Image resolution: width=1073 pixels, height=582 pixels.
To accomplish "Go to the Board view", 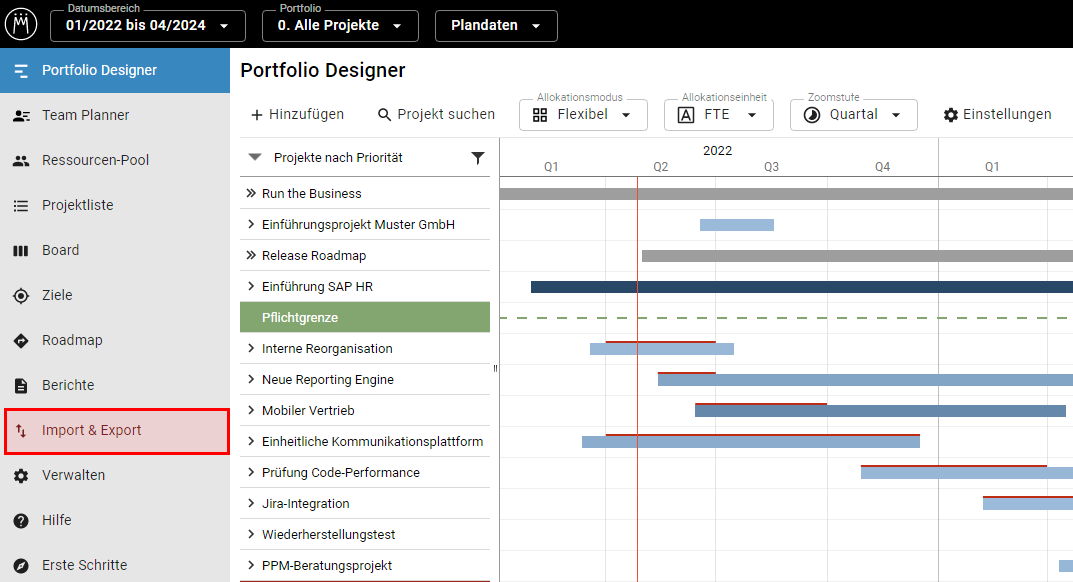I will [60, 251].
